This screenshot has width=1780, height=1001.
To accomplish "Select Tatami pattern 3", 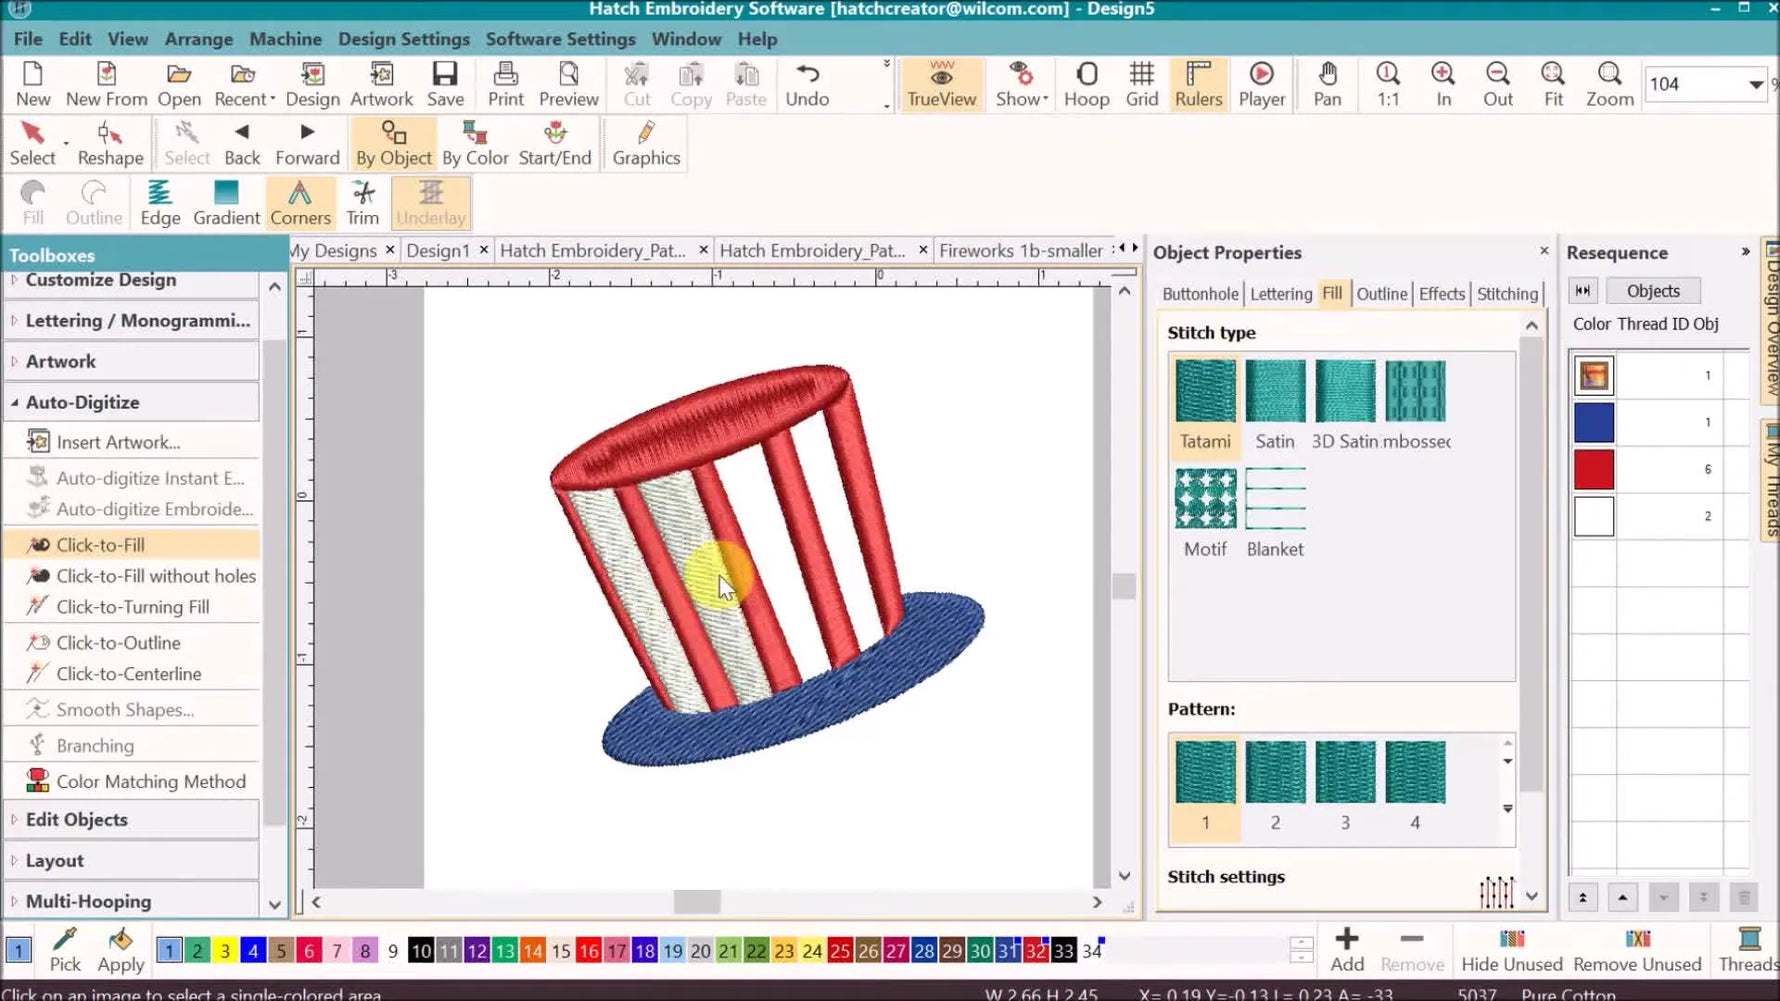I will [x=1345, y=786].
